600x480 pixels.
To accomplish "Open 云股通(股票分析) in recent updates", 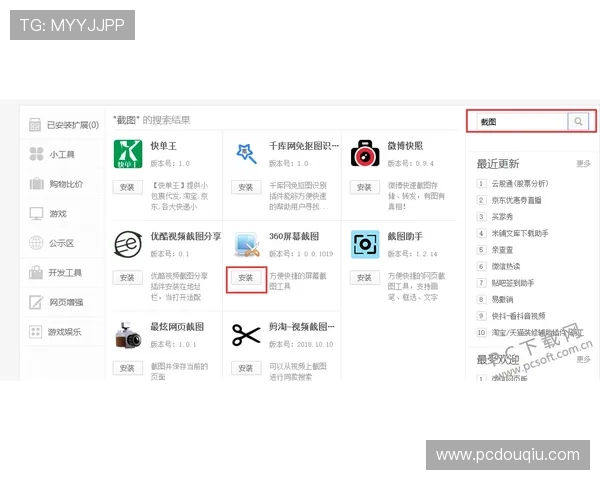I will pyautogui.click(x=520, y=183).
